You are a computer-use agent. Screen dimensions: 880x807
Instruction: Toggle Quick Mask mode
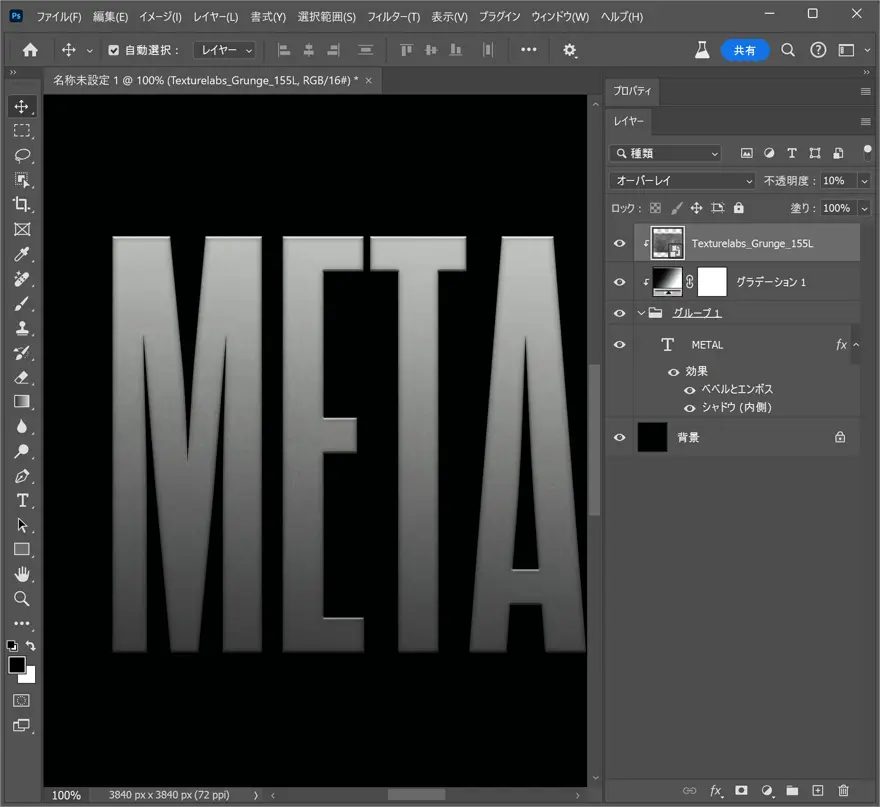click(x=21, y=700)
